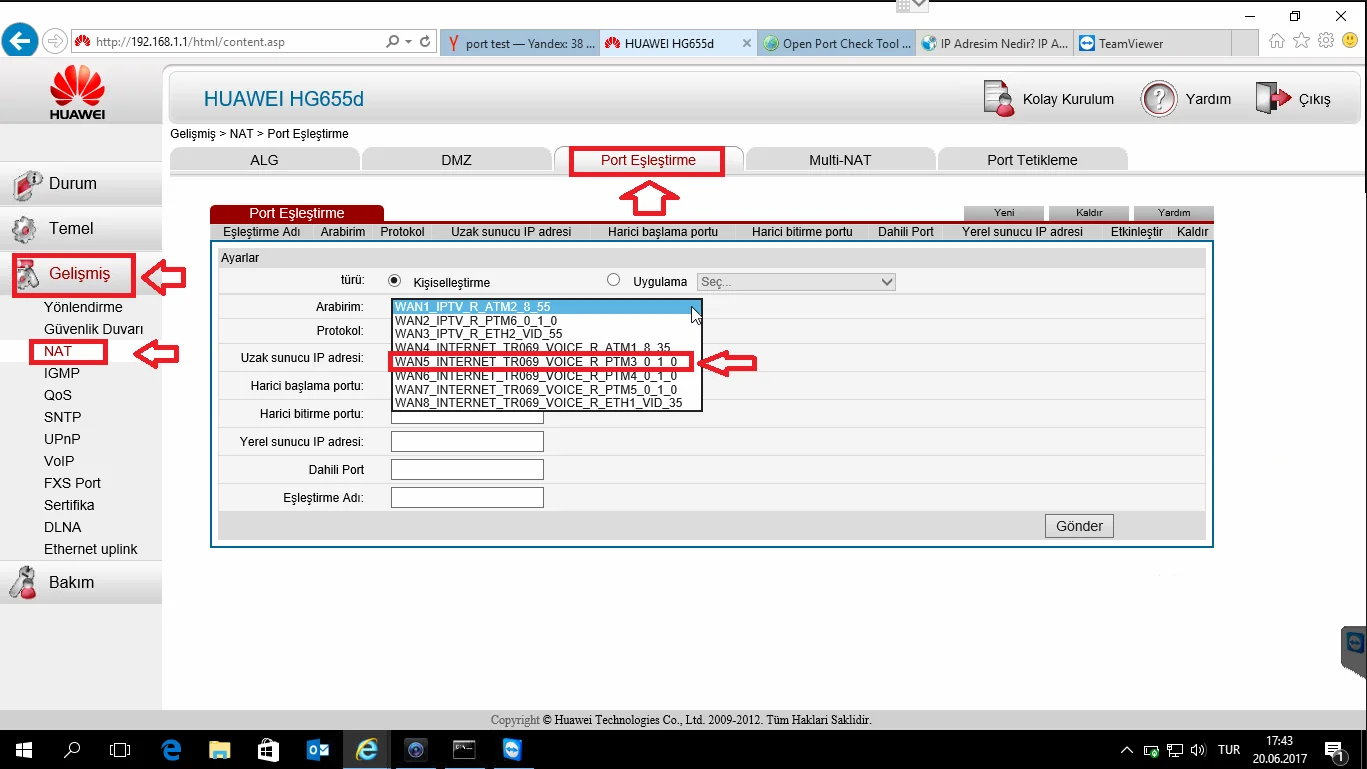The image size is (1367, 769).
Task: Select the Uygulama radio button
Action: pyautogui.click(x=613, y=281)
